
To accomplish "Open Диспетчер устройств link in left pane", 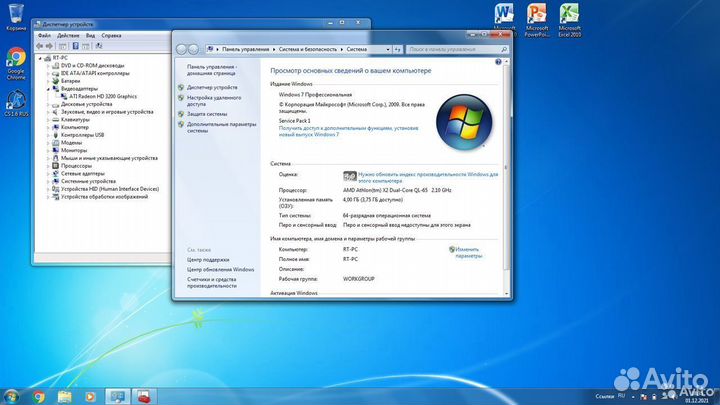I will (x=212, y=87).
